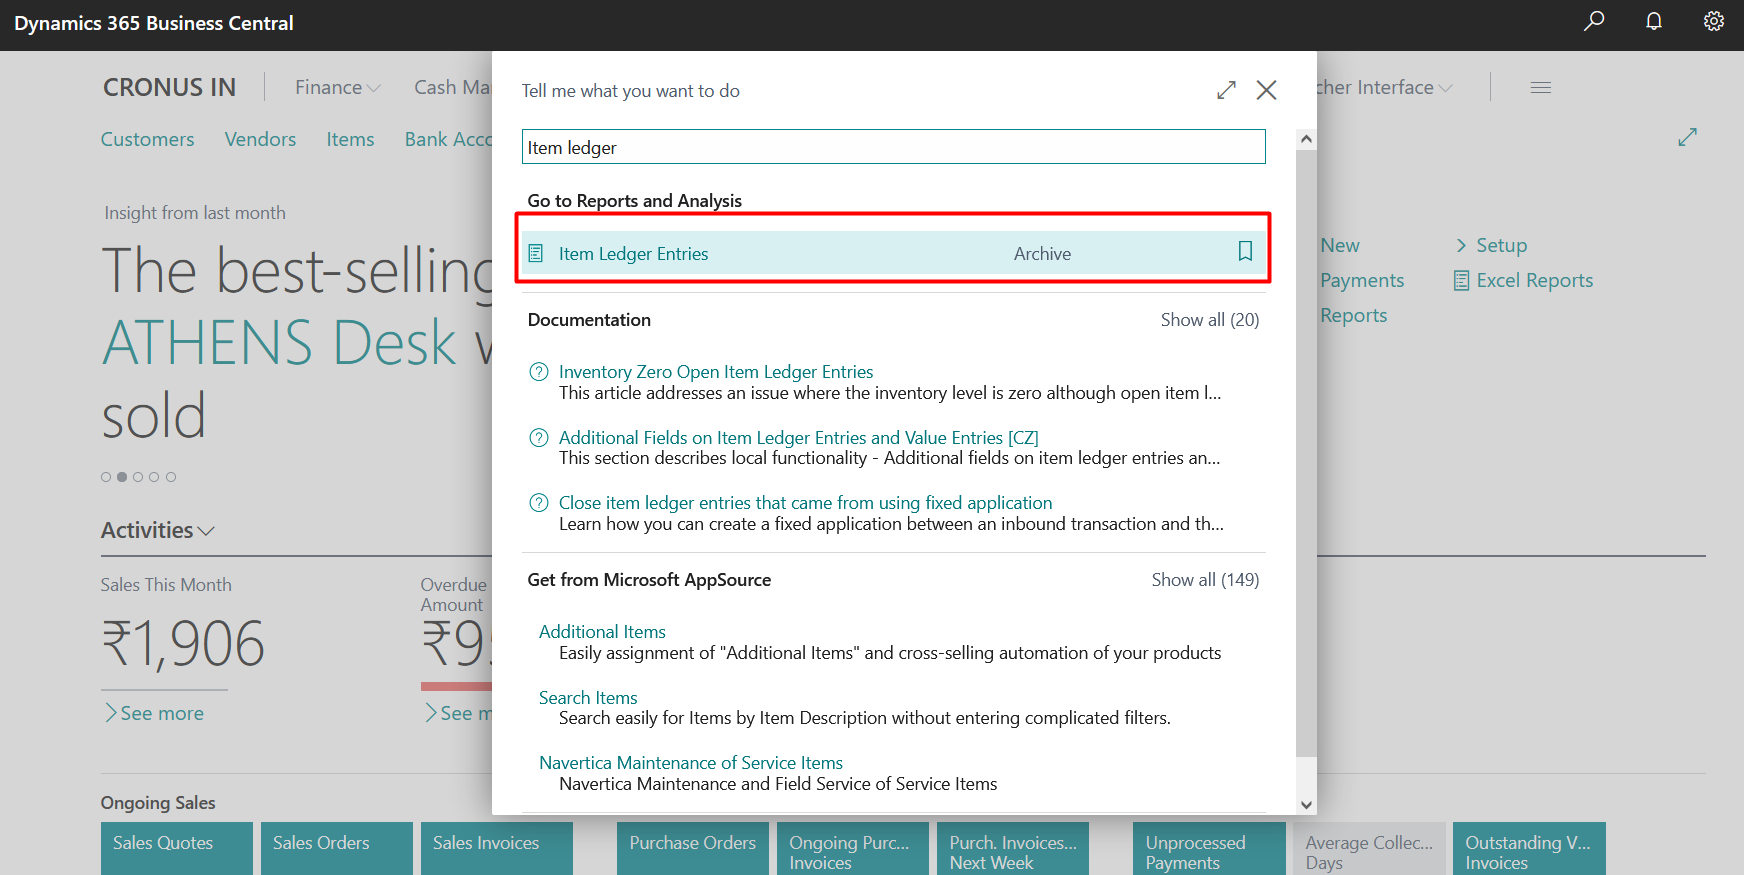Close the Tell Me dialog
1744x875 pixels.
1266,90
